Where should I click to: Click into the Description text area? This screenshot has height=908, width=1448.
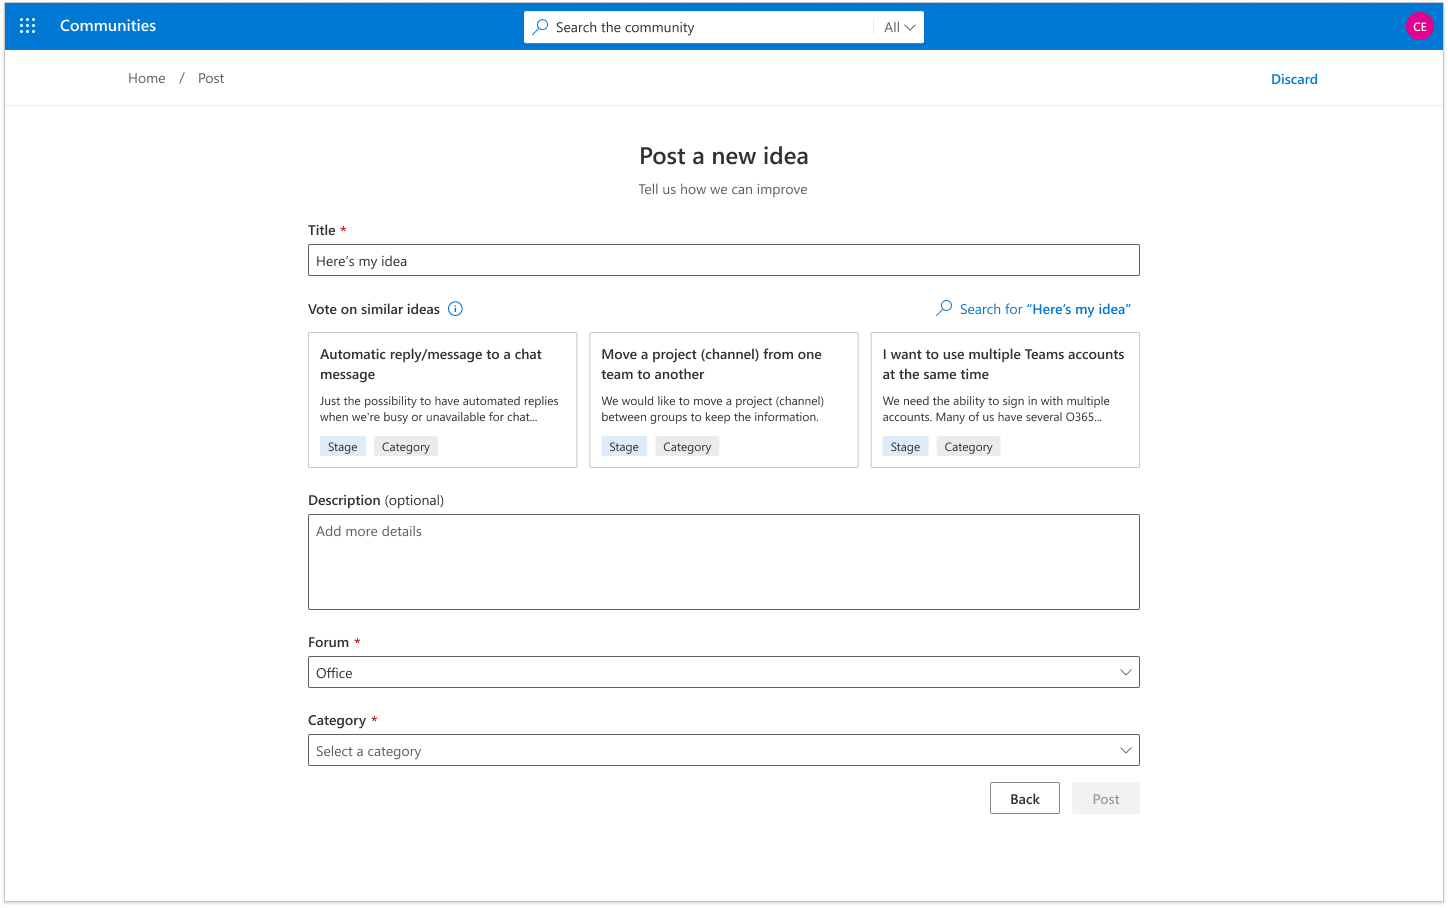(x=723, y=561)
